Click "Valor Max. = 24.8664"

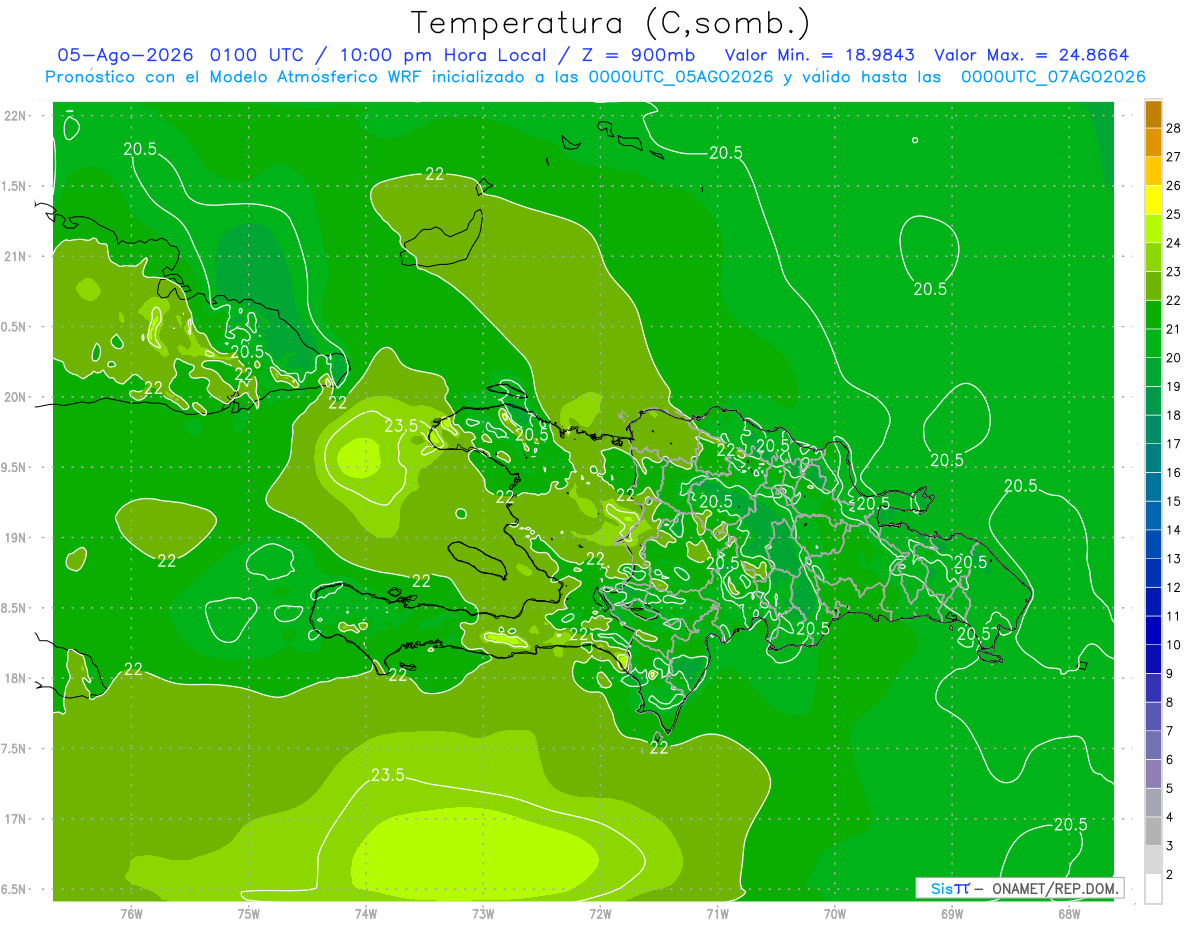(x=1031, y=55)
